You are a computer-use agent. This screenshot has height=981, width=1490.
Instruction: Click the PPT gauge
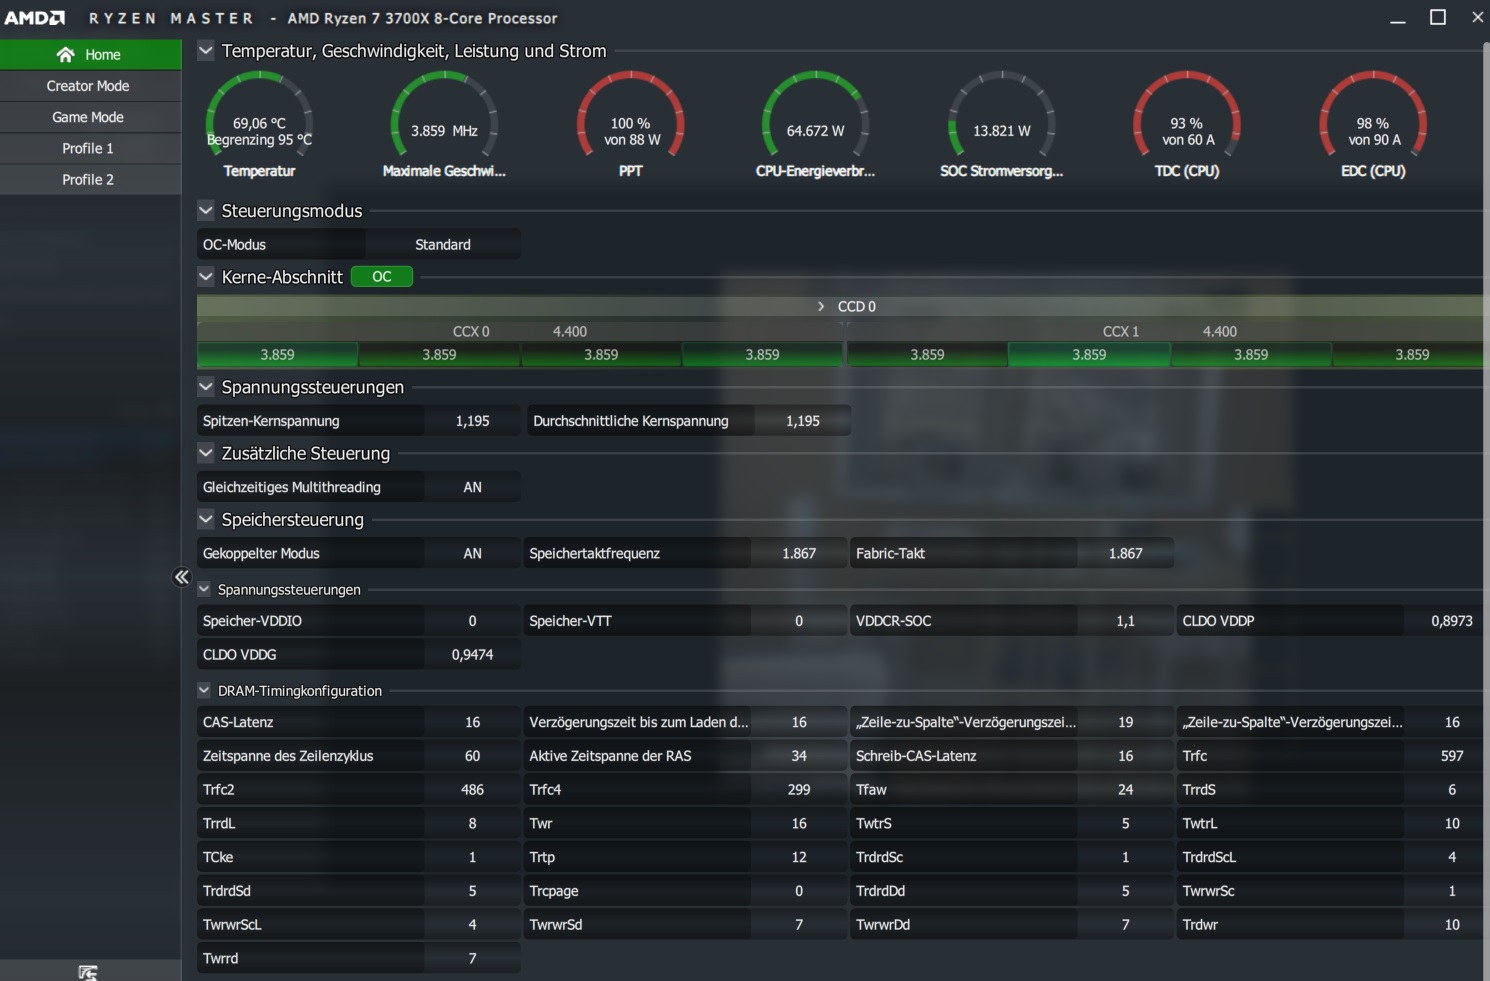coord(631,125)
